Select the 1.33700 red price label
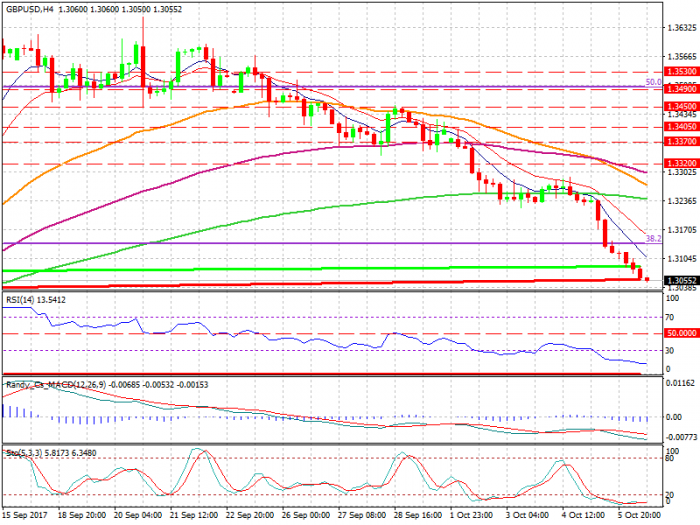 pos(680,142)
